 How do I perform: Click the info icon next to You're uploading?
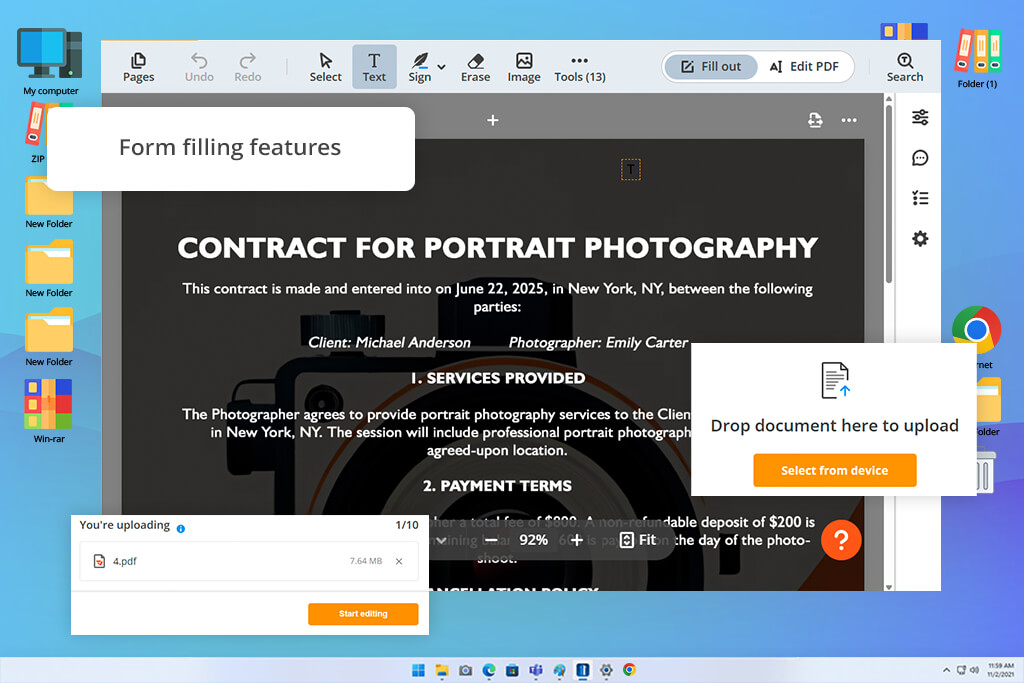181,529
